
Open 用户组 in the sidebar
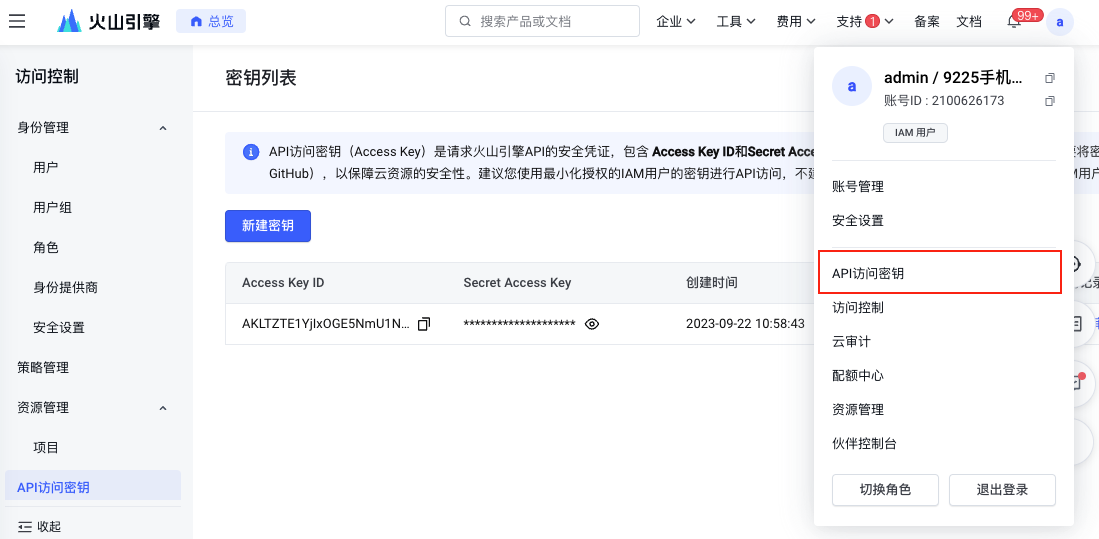[53, 208]
